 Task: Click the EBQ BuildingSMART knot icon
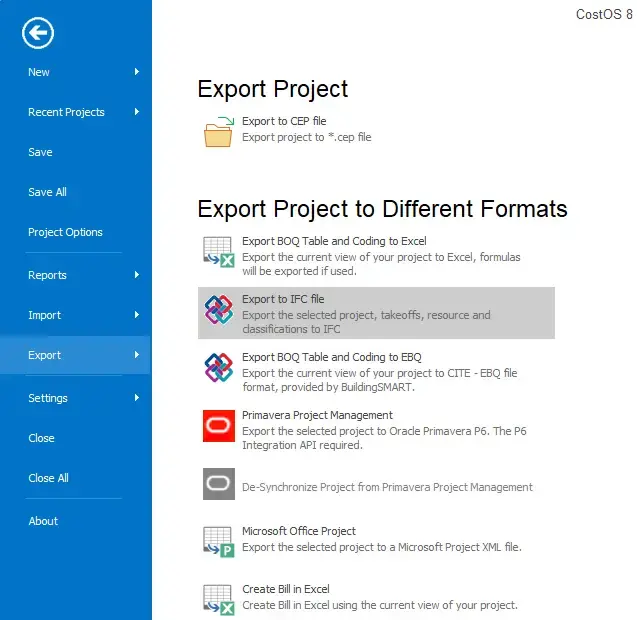tap(219, 368)
